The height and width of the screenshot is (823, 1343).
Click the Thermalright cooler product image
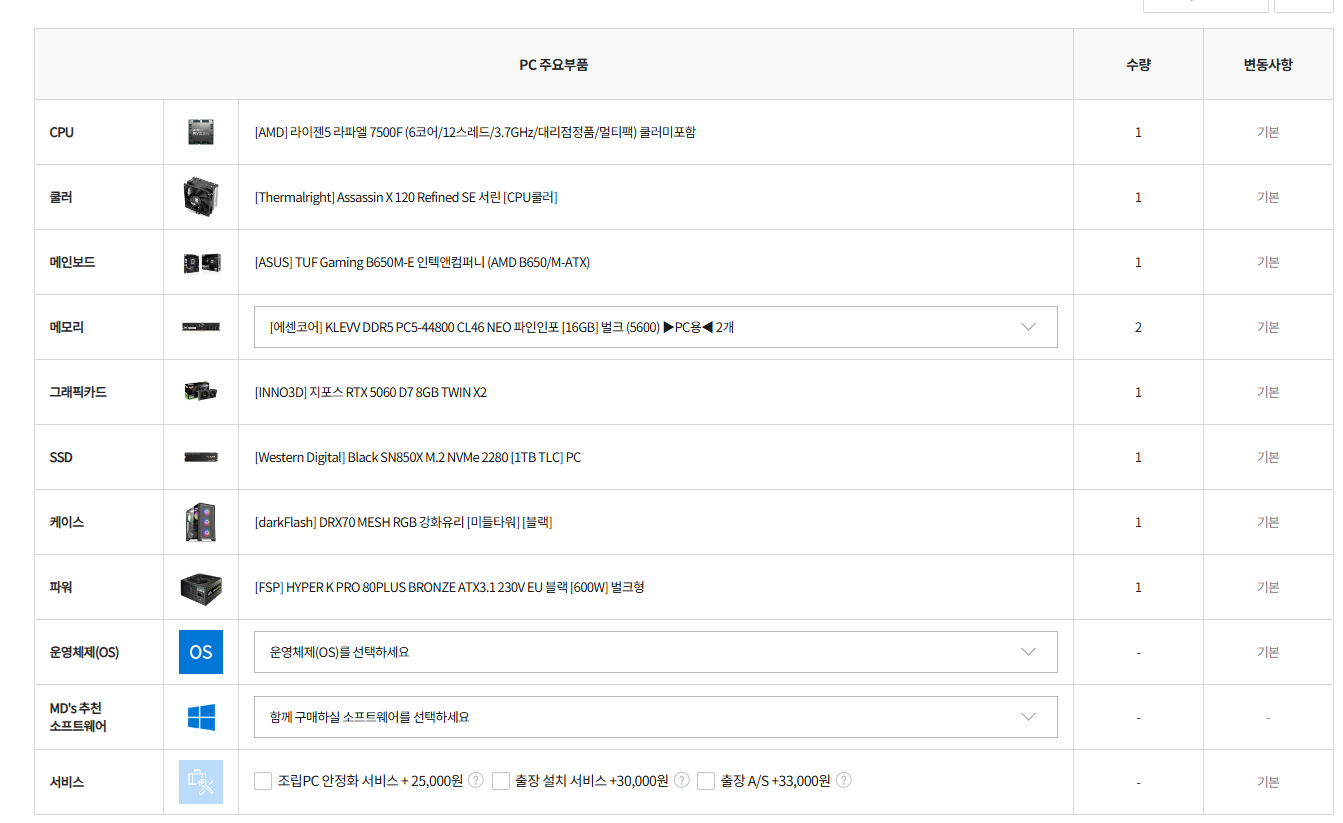[x=201, y=197]
